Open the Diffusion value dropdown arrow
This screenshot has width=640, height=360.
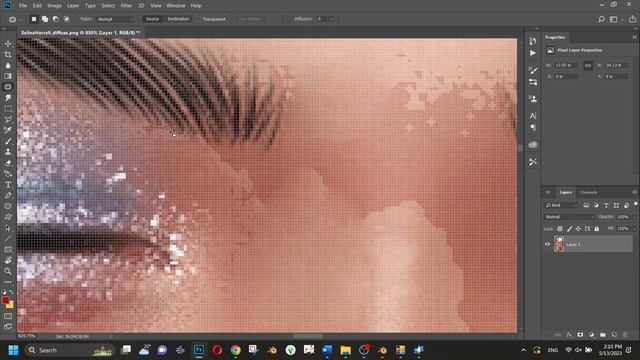[x=331, y=19]
